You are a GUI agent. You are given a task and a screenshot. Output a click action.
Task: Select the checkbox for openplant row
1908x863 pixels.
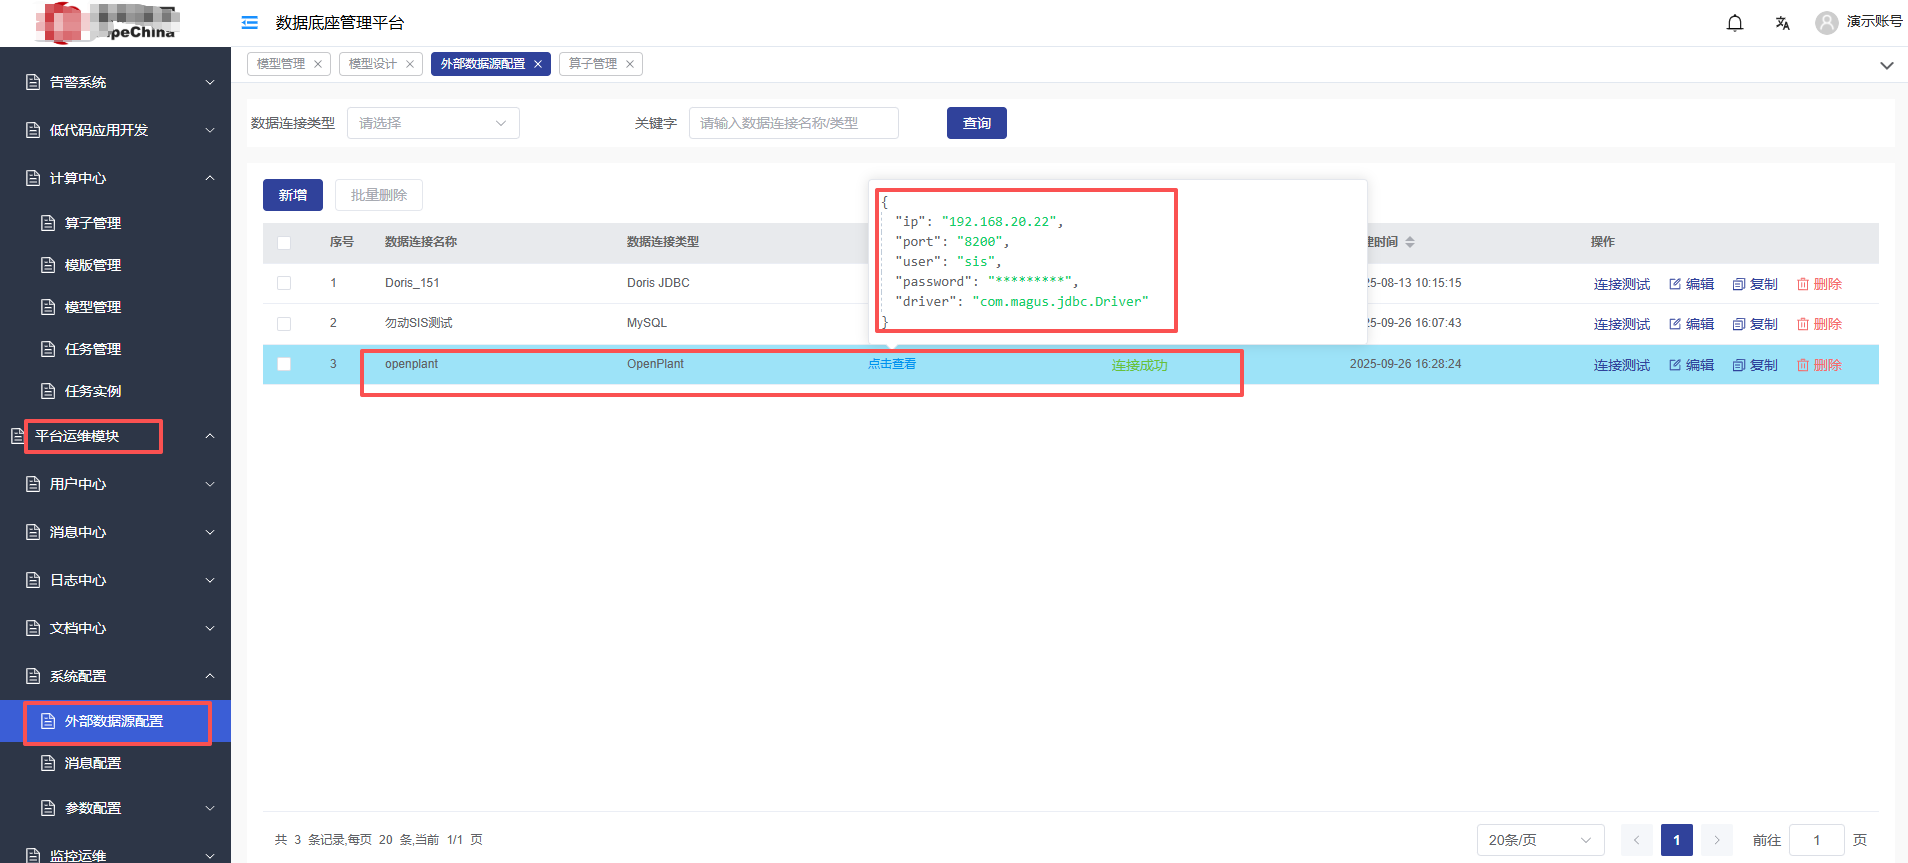(284, 364)
